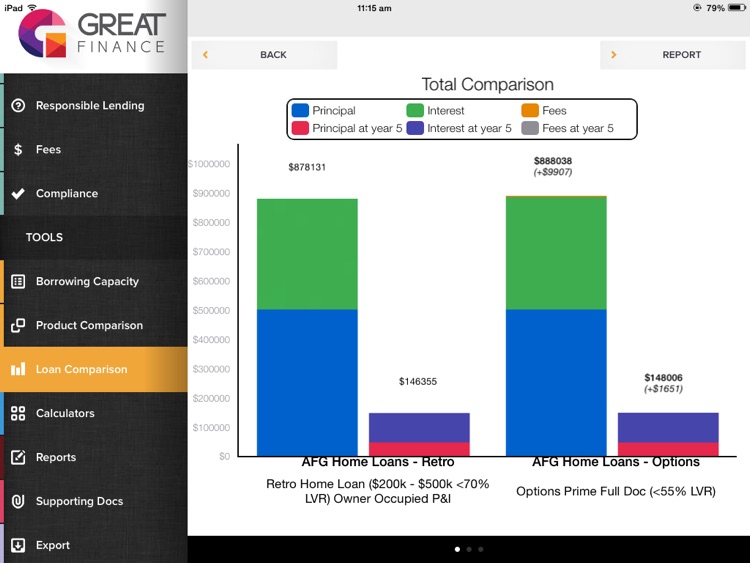Tap the rotation lock status icon

pyautogui.click(x=697, y=8)
